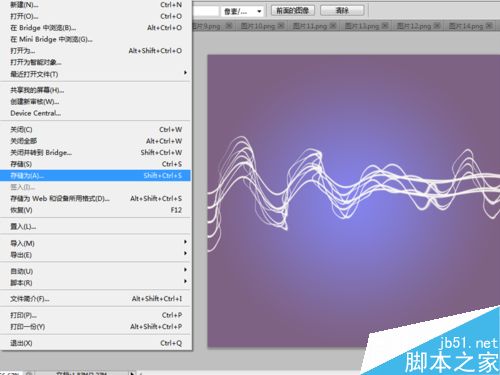The image size is (500, 375).
Task: Choose 存储(S) menu entry
Action: 96,164
